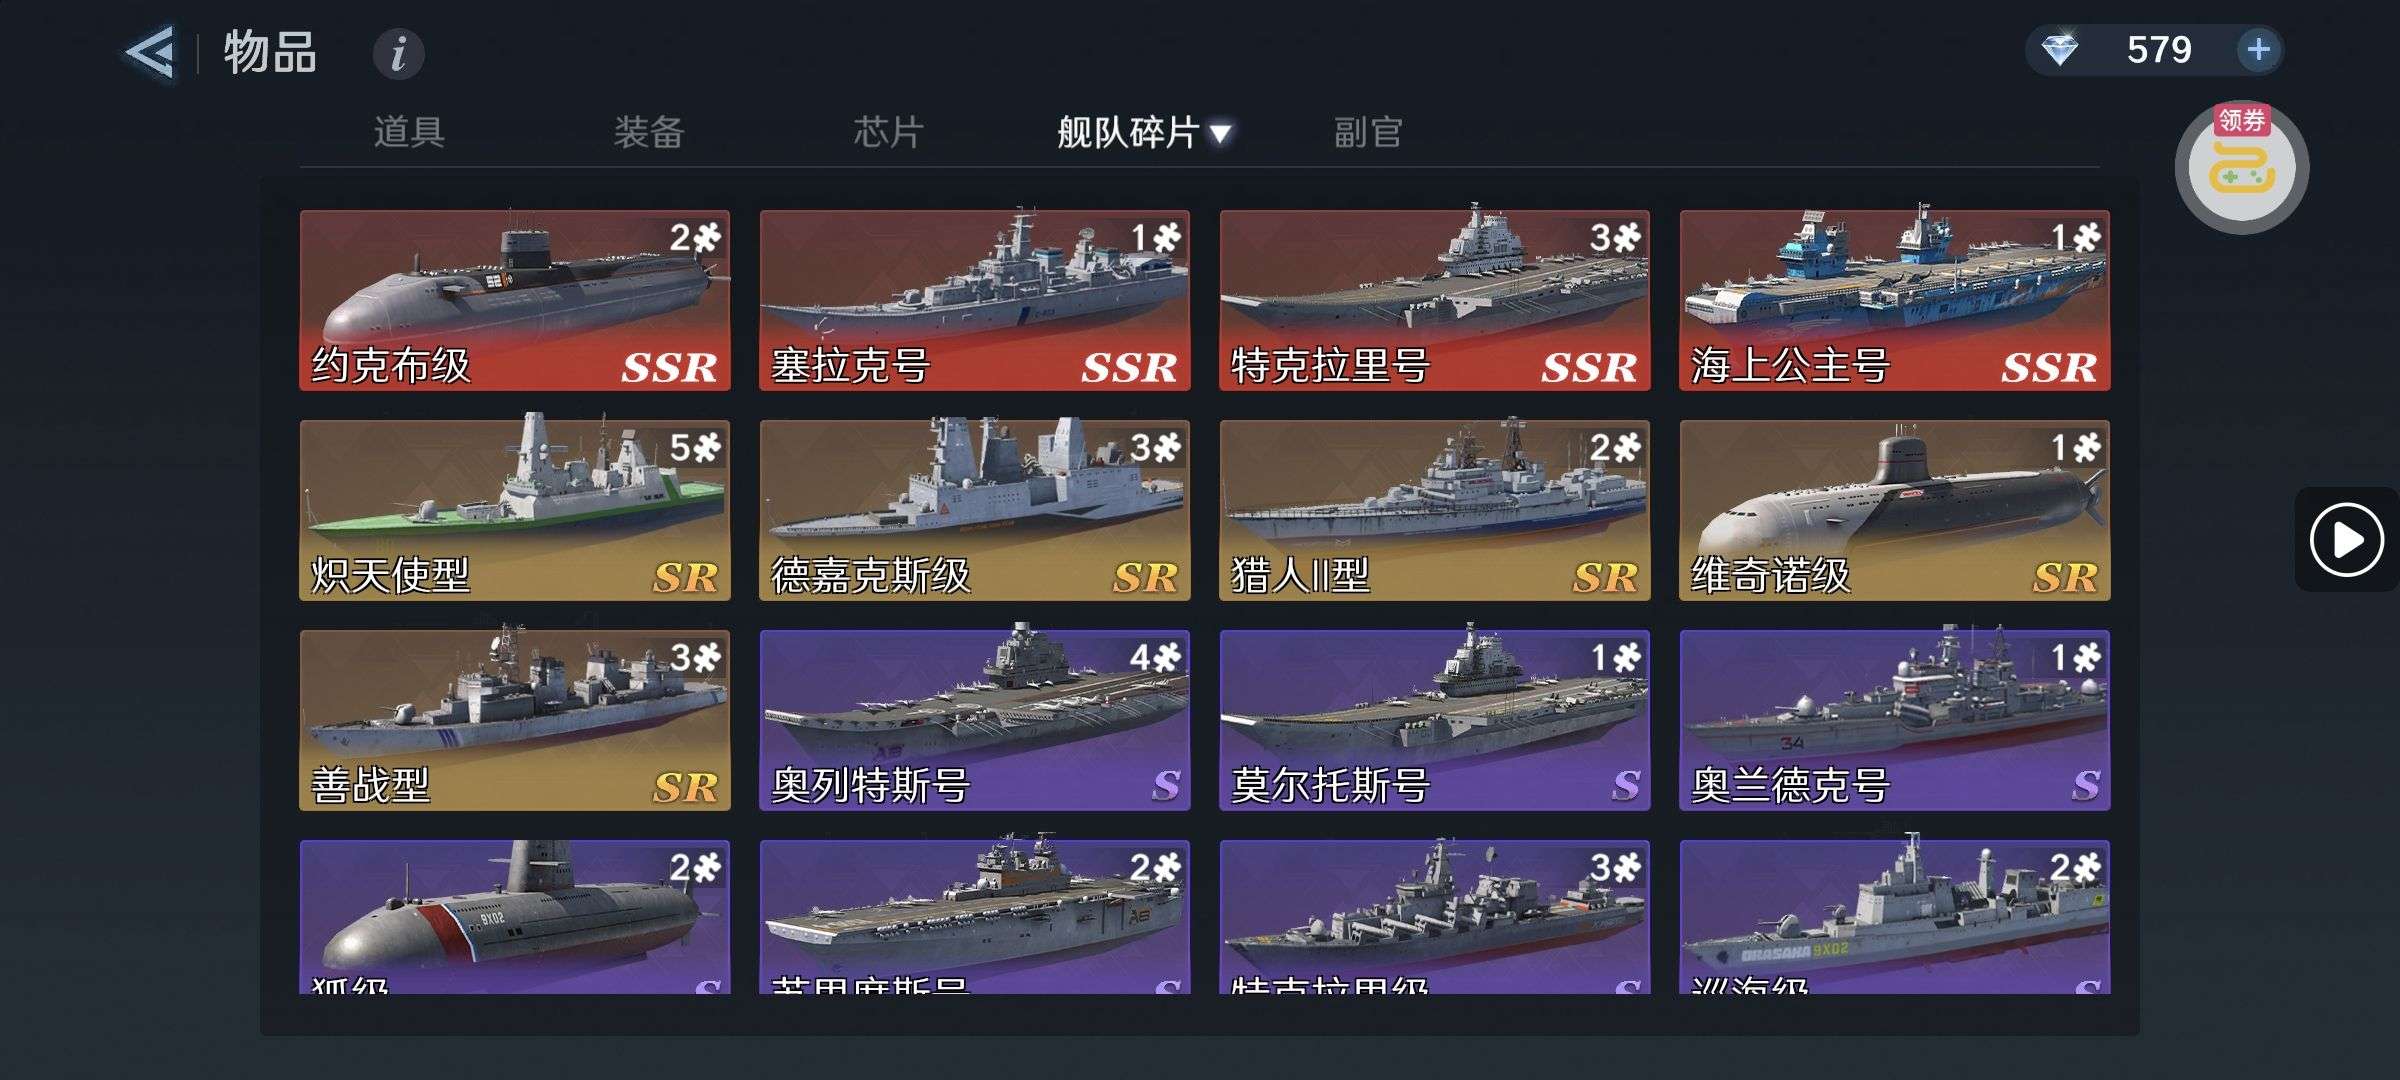This screenshot has height=1080, width=2400.
Task: Tap the fragment puzzle icon on 约克布级
Action: (706, 237)
